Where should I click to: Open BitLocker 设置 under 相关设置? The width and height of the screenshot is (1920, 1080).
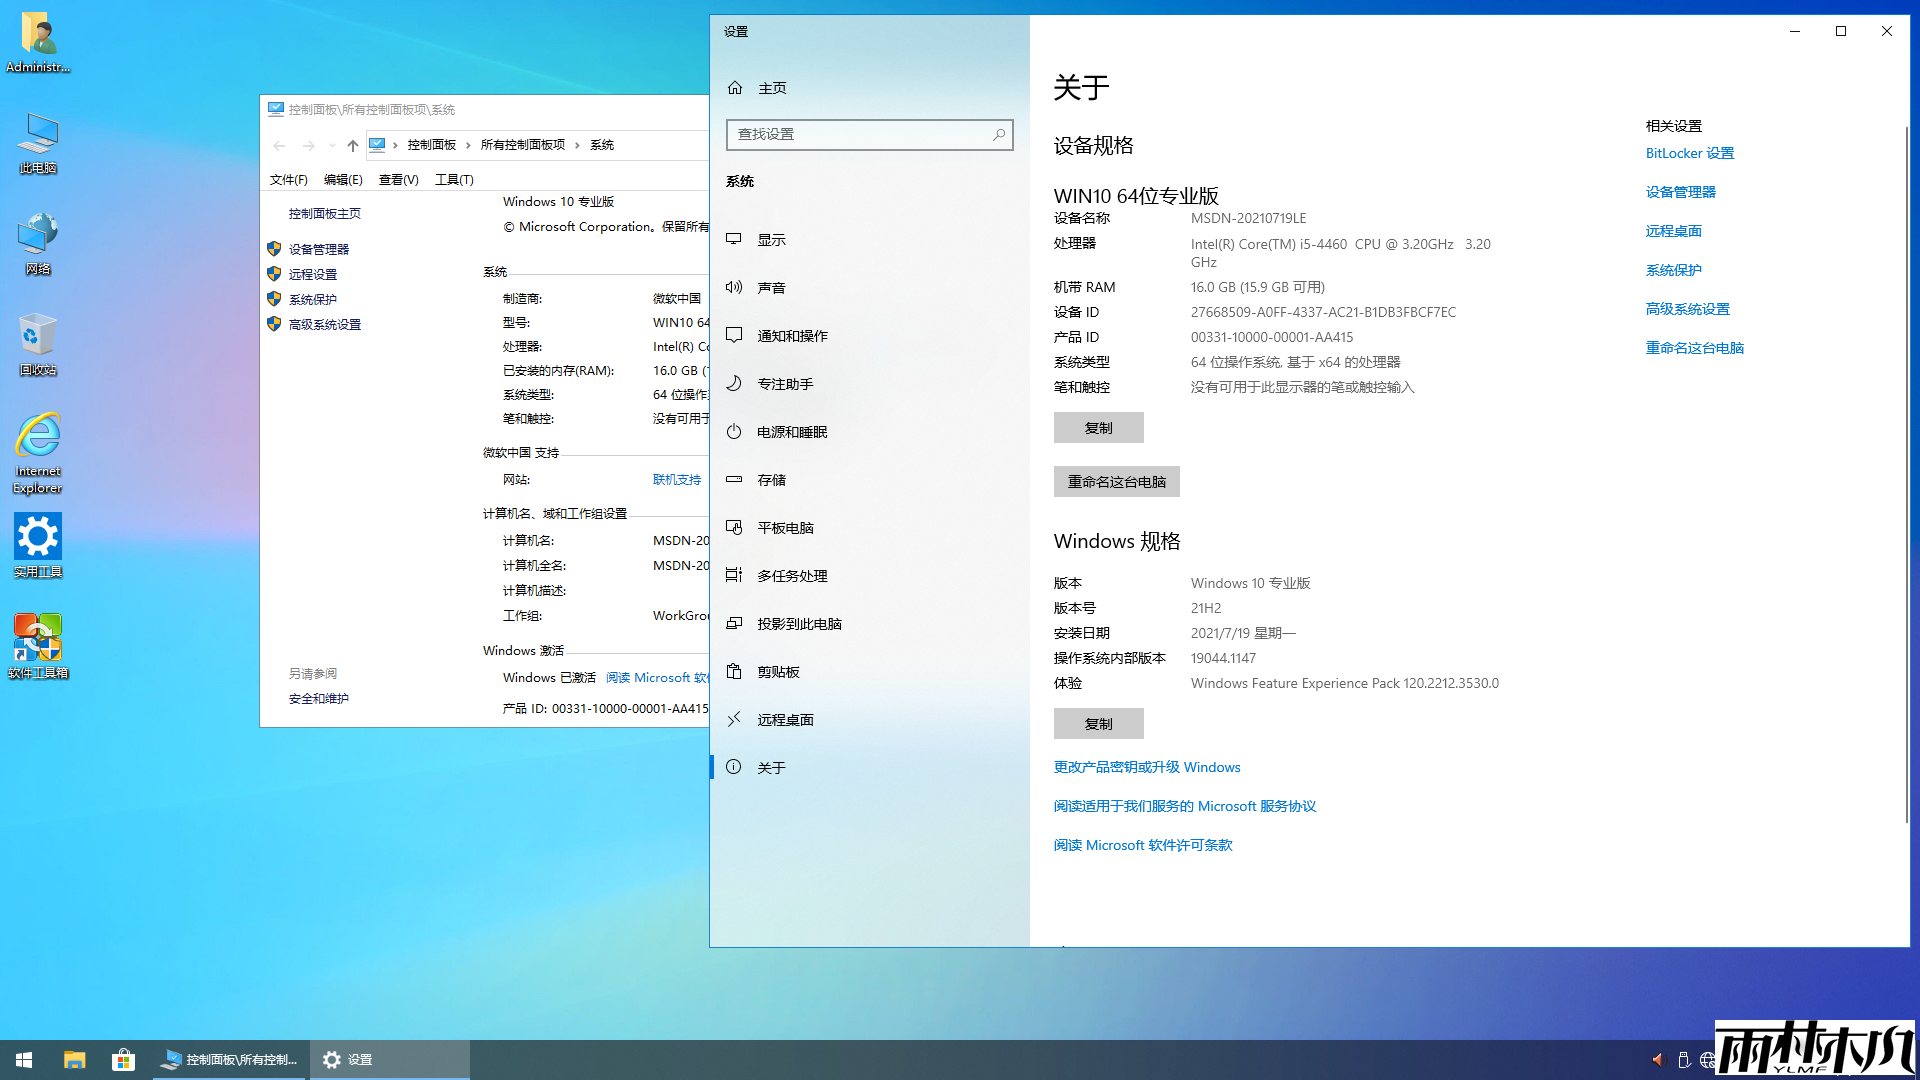1690,153
